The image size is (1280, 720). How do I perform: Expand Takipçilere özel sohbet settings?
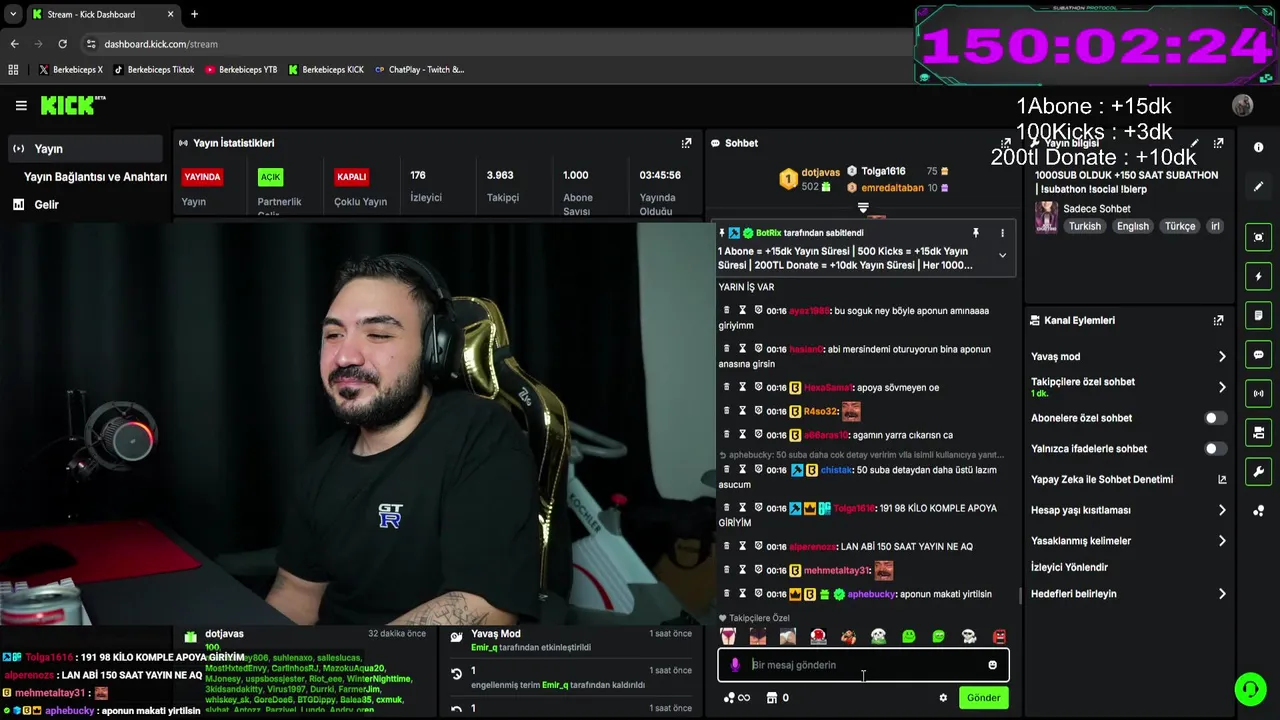coord(1222,387)
